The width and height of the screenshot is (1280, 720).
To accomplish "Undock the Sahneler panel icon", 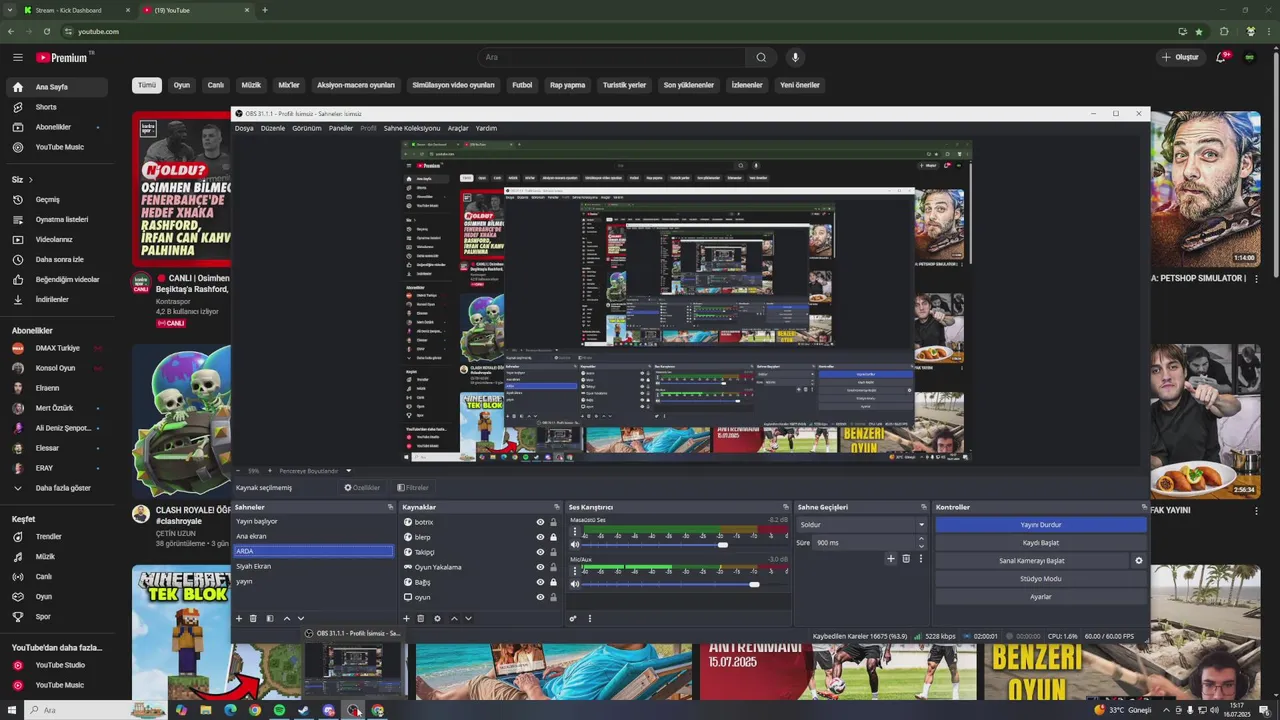I will coord(390,507).
